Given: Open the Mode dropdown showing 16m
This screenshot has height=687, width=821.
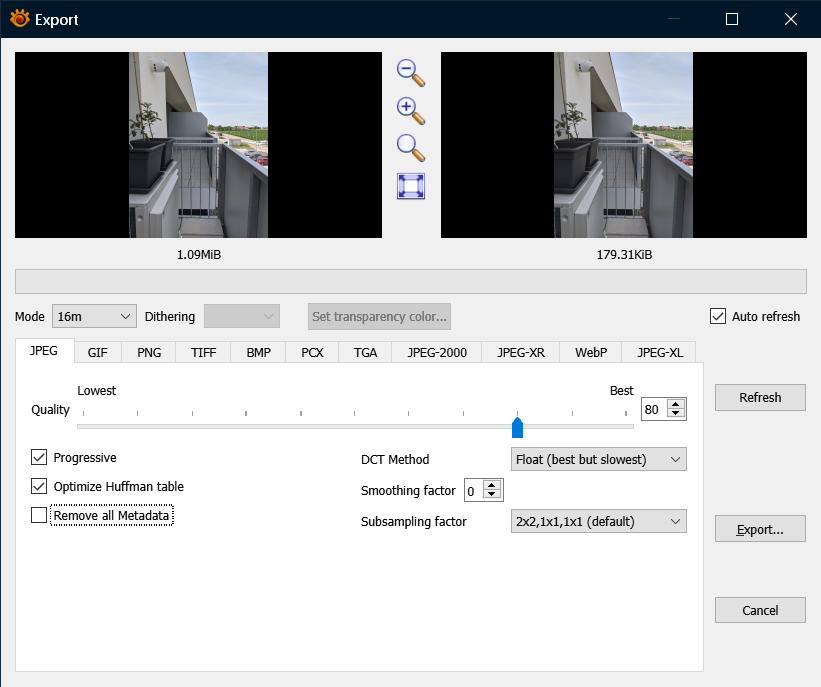Looking at the screenshot, I should tap(94, 316).
